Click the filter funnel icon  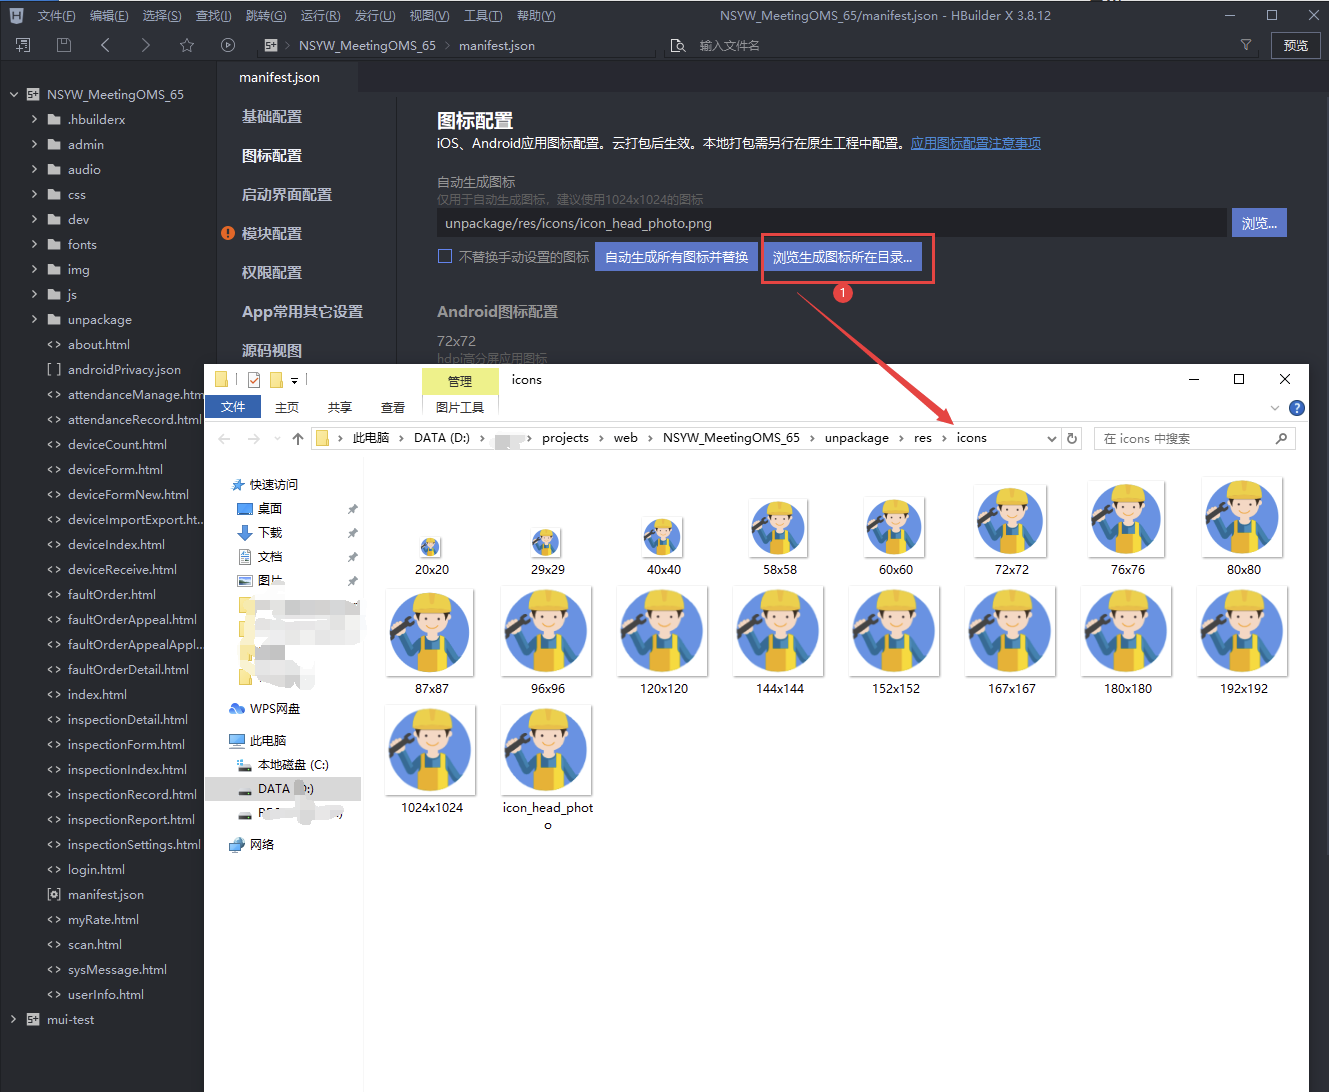[x=1246, y=45]
